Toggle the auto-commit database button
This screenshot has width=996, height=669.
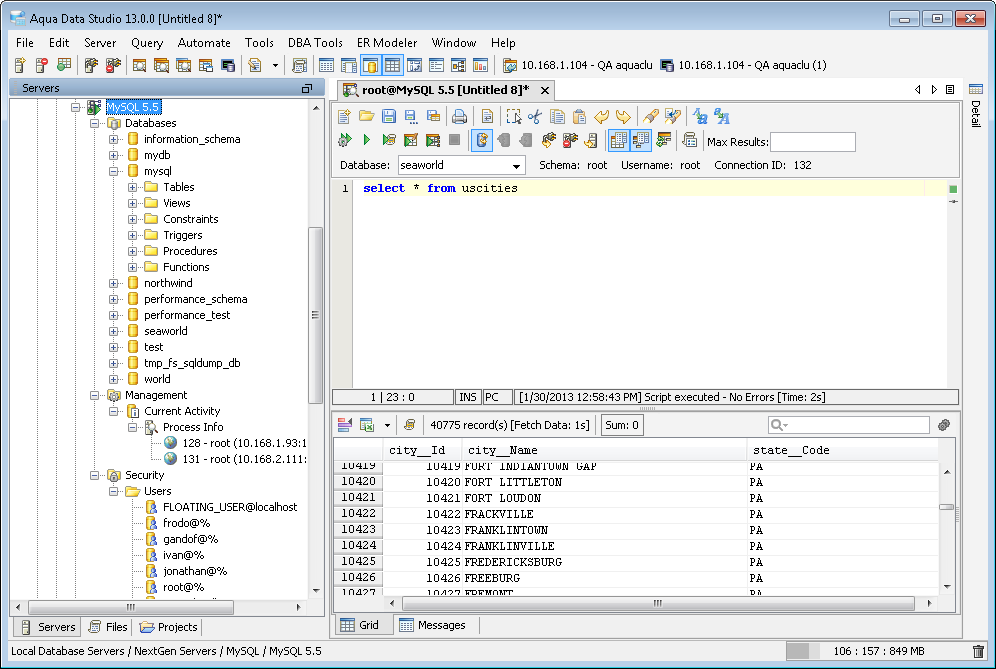(481, 140)
